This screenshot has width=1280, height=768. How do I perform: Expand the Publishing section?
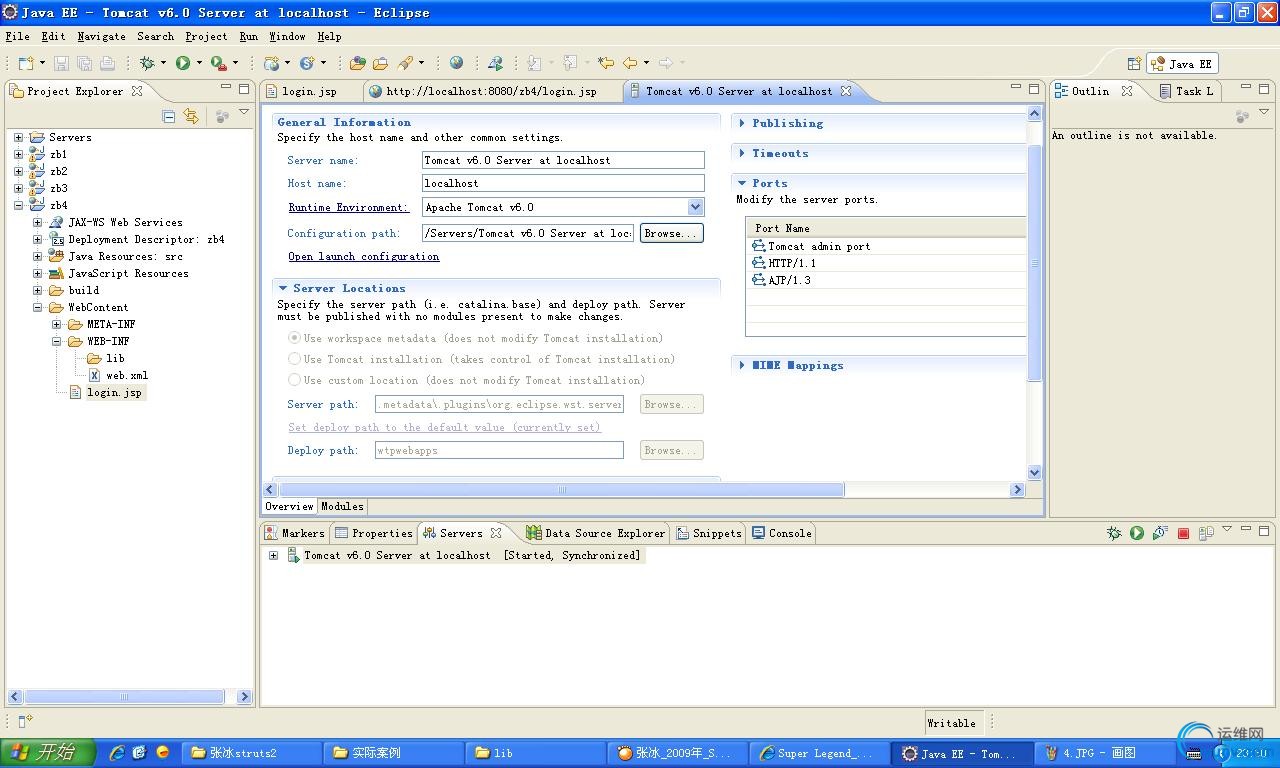tap(742, 123)
